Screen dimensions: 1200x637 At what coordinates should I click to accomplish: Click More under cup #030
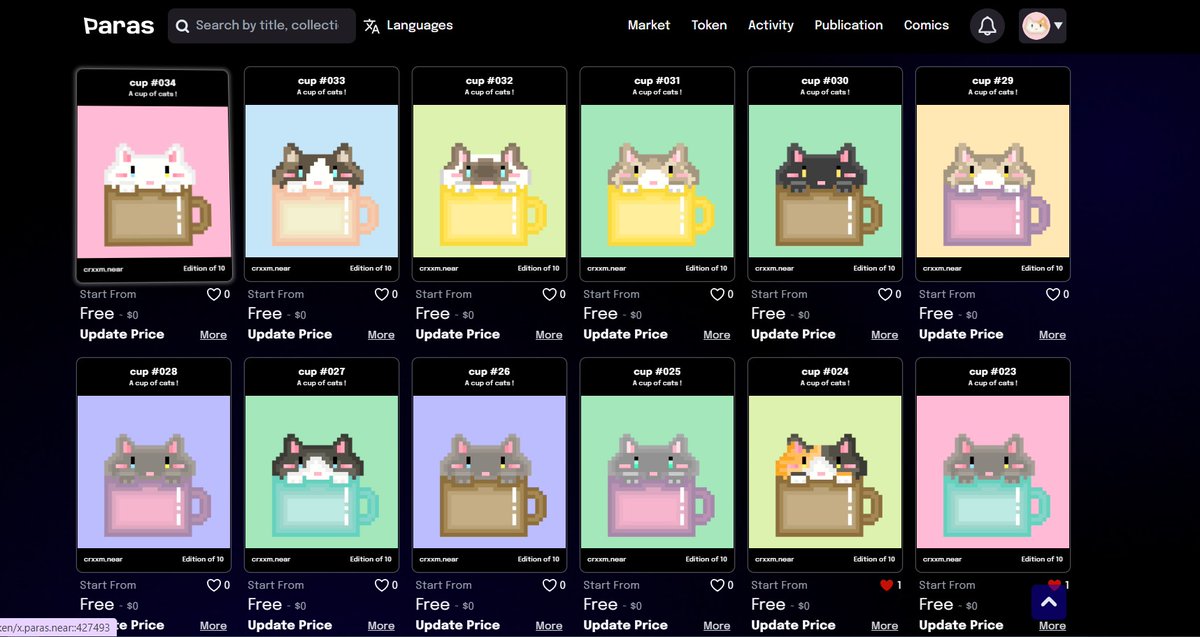(885, 335)
